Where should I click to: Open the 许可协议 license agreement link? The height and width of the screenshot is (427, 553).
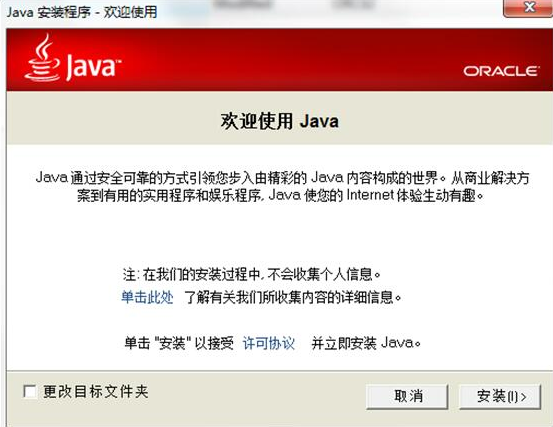268,343
